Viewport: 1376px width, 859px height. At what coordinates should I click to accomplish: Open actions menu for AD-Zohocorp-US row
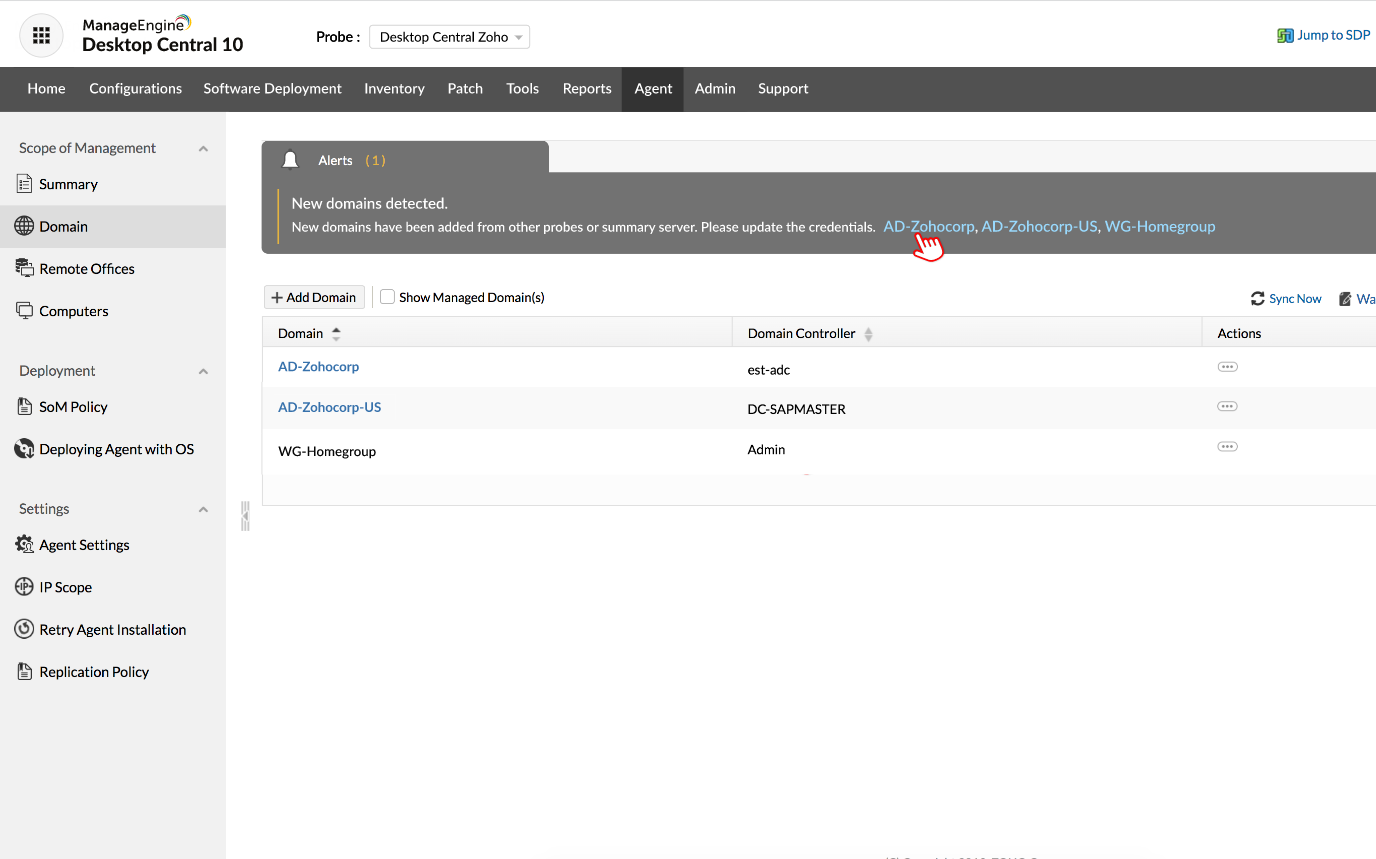point(1227,407)
